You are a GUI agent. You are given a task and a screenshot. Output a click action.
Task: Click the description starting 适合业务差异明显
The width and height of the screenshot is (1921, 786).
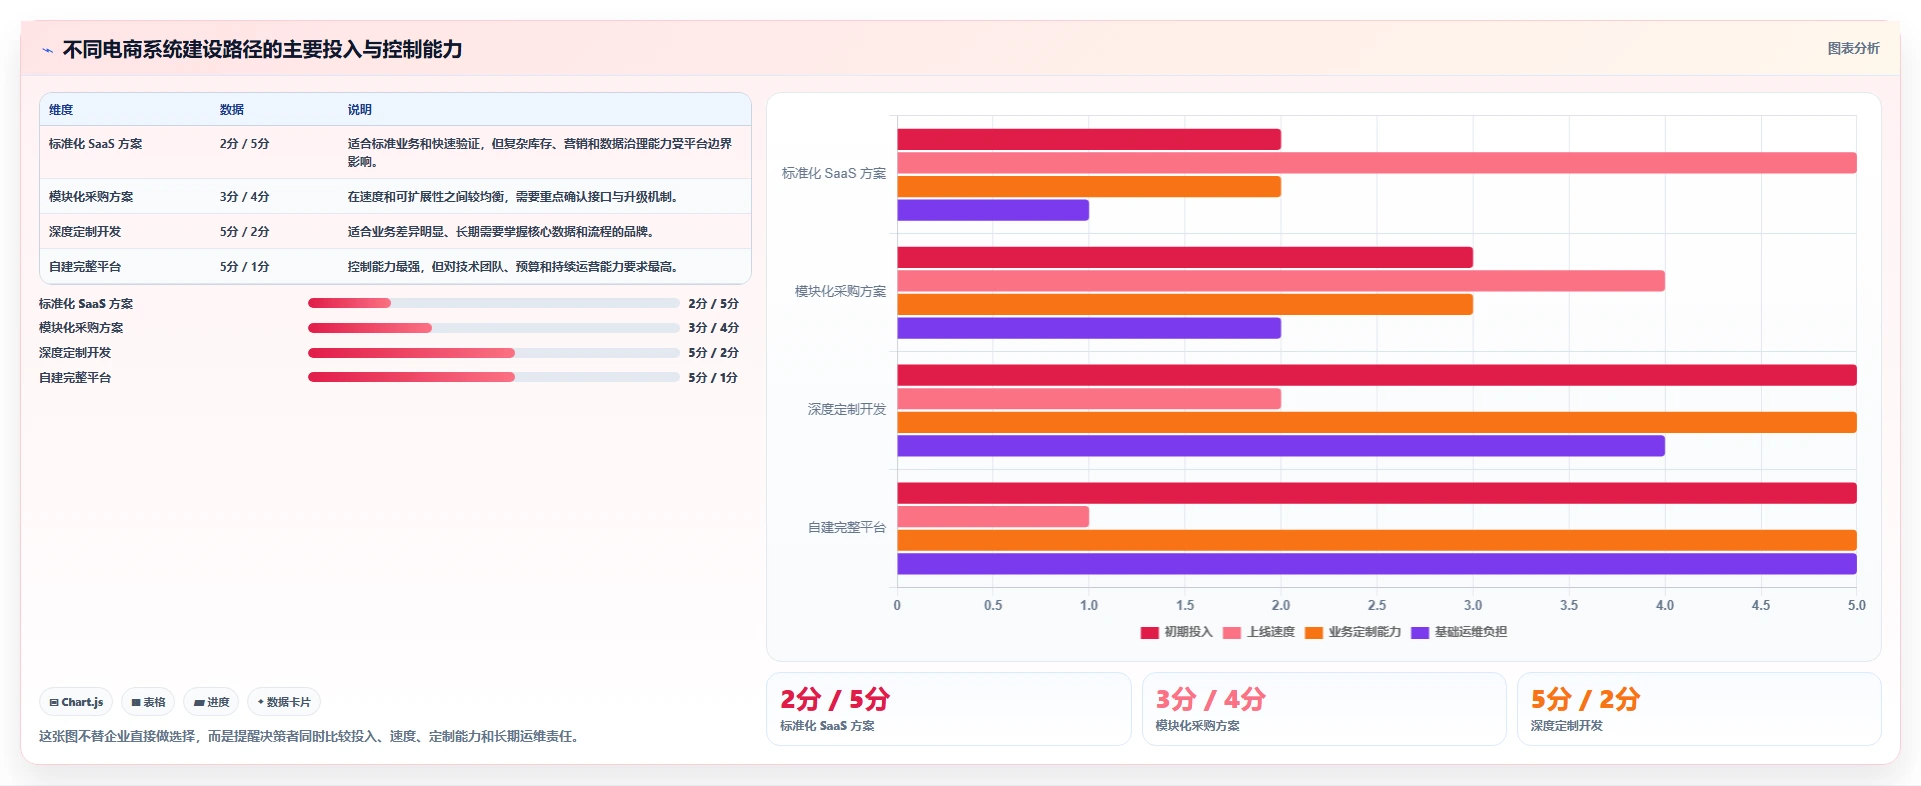click(x=503, y=232)
